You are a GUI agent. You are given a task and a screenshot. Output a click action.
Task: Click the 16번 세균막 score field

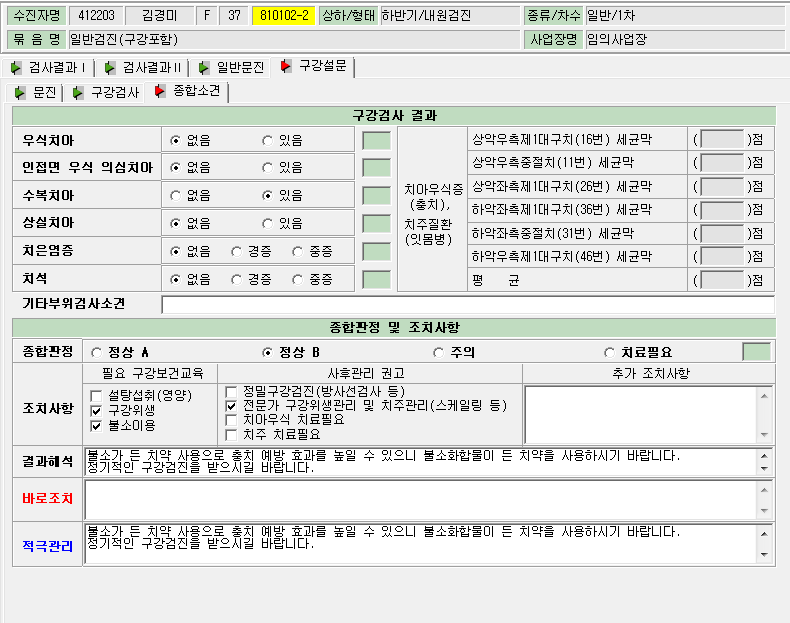(x=722, y=140)
